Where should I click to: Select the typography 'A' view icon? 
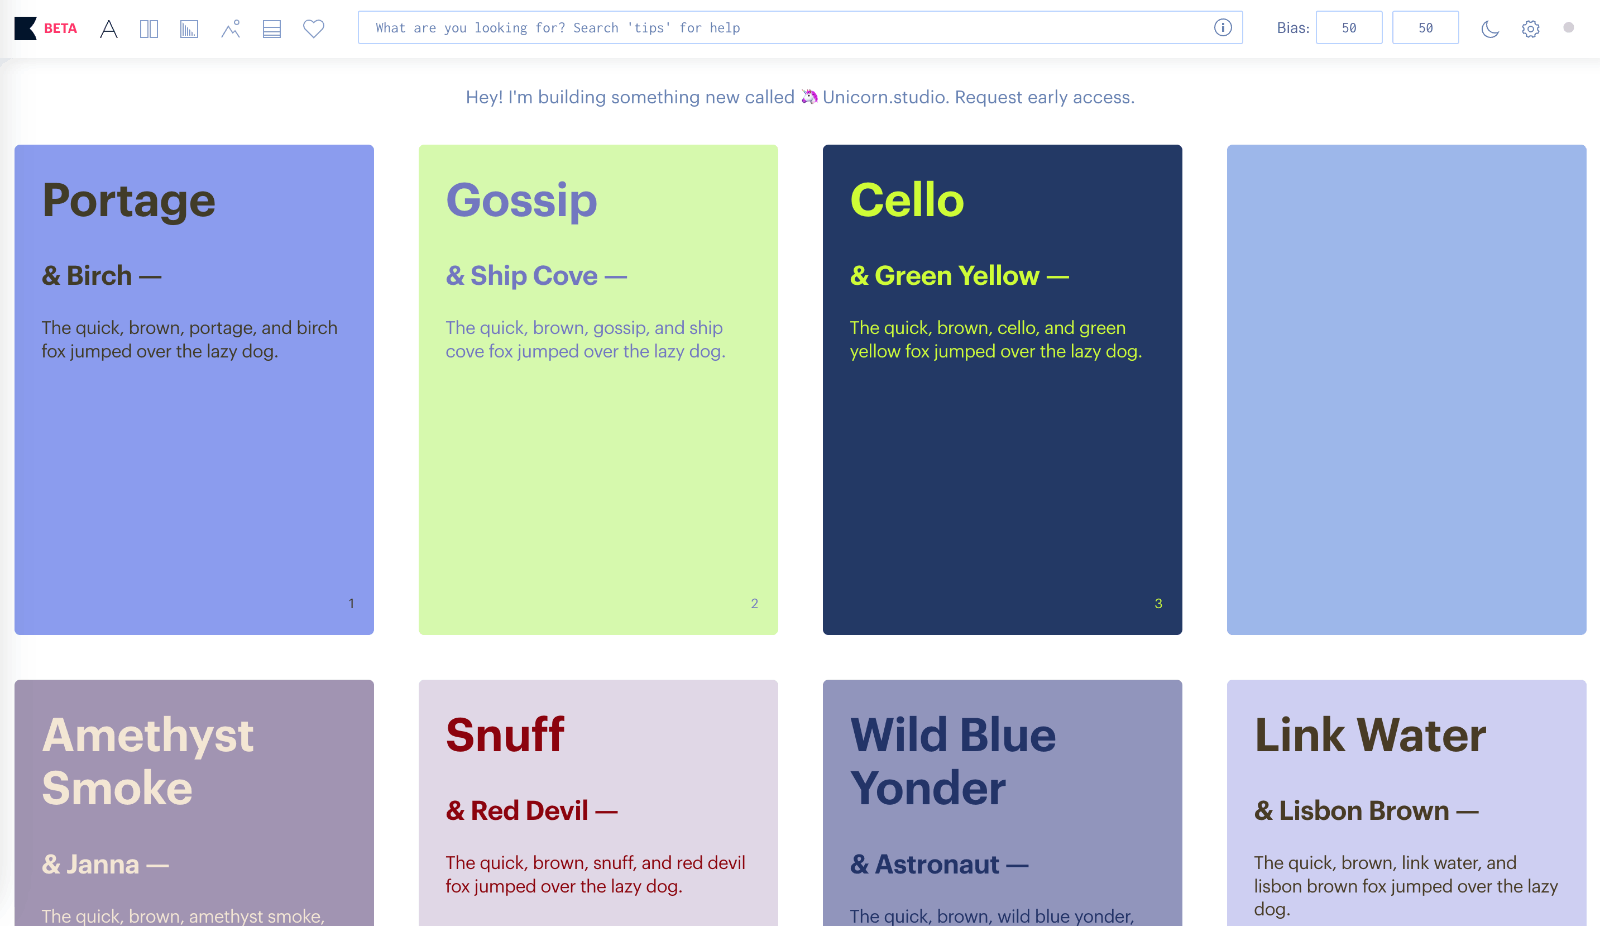point(109,29)
